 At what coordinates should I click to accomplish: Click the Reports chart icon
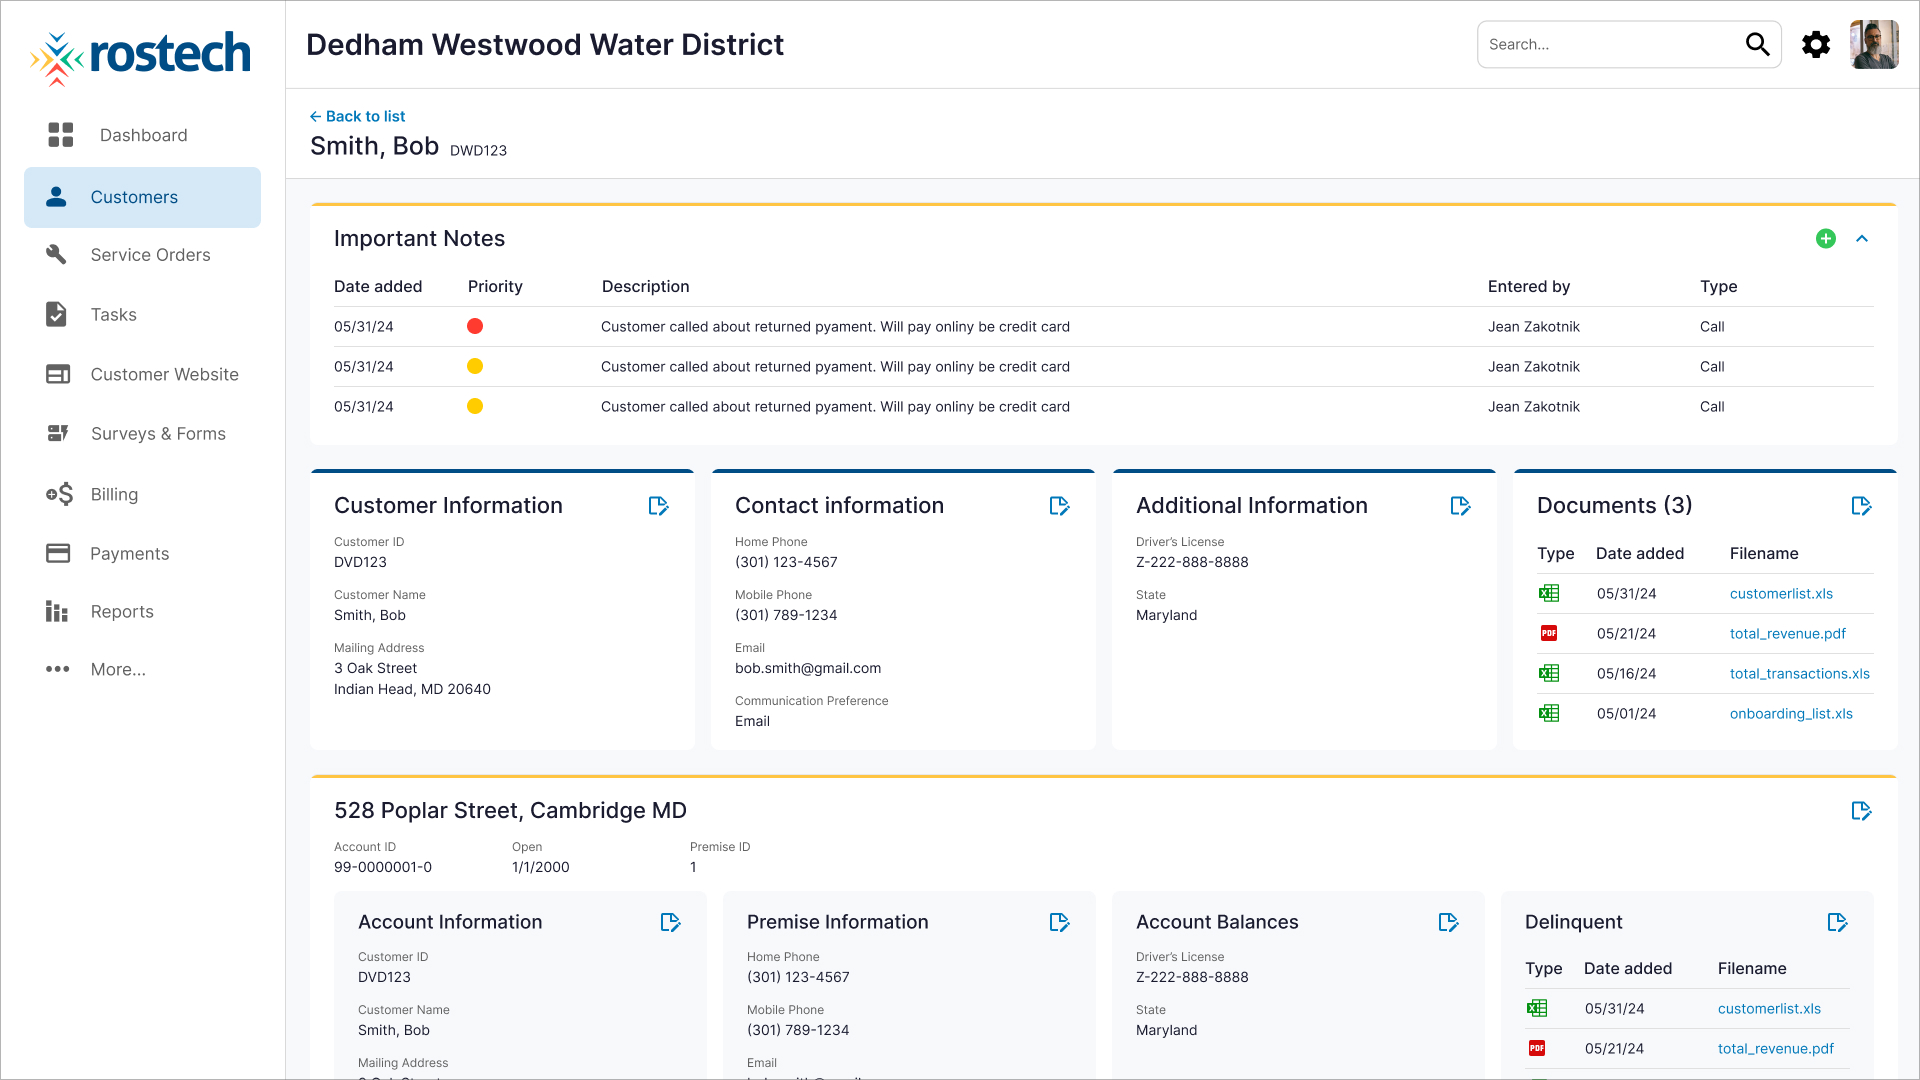click(x=57, y=611)
